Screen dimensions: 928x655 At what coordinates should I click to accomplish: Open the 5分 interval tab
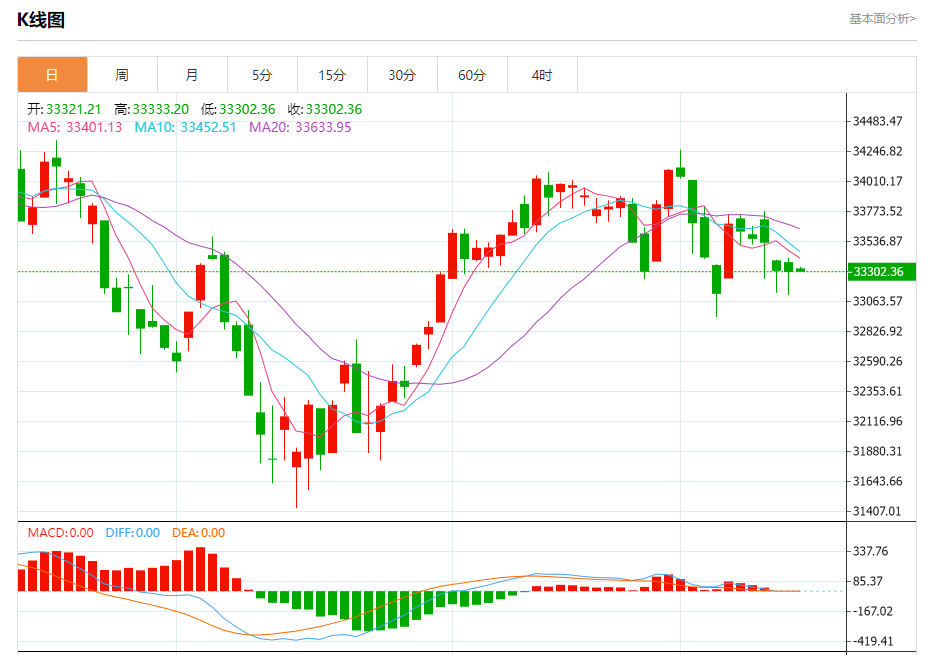[262, 75]
